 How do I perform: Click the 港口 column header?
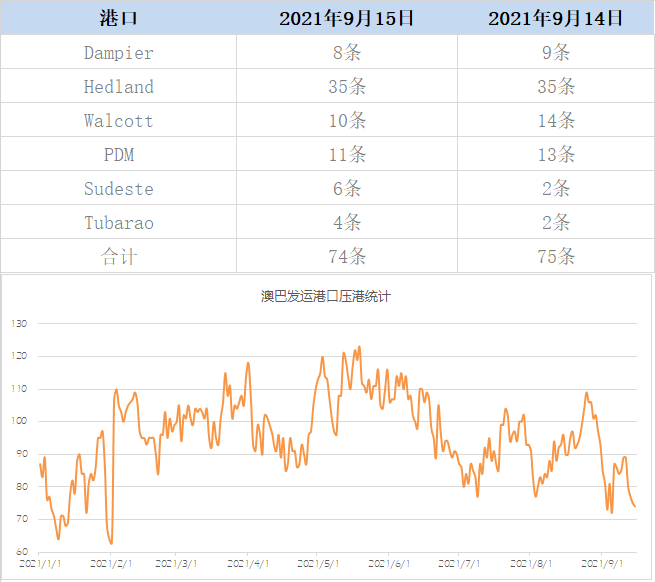pyautogui.click(x=118, y=18)
